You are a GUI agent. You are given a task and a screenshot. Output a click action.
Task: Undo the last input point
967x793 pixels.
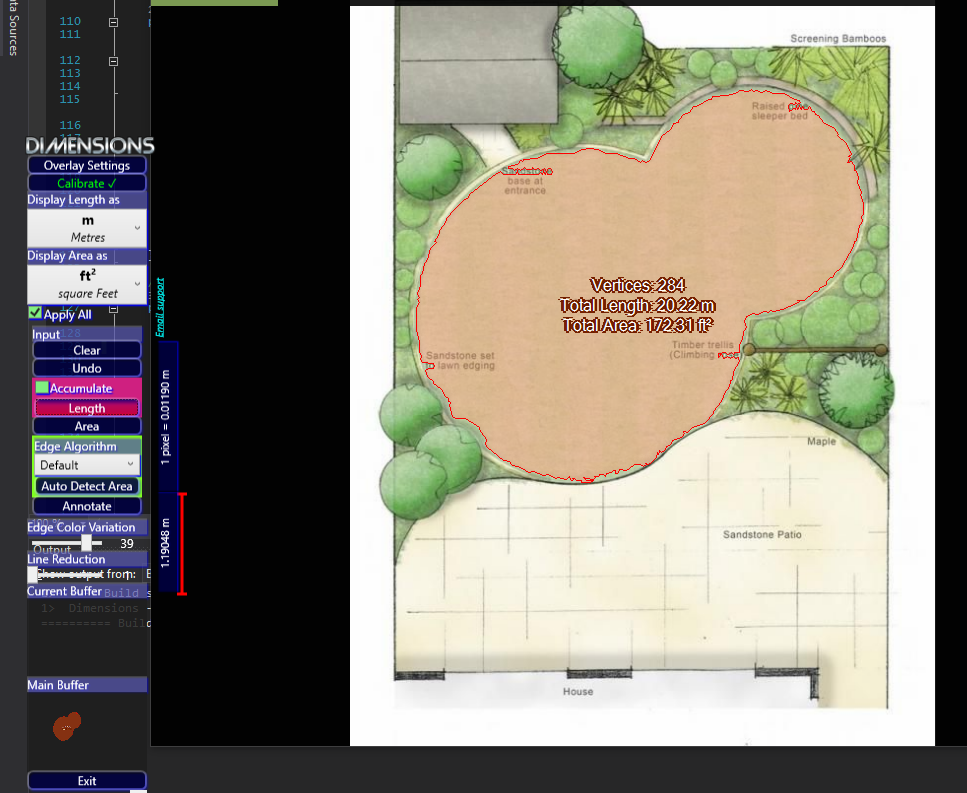(x=87, y=368)
